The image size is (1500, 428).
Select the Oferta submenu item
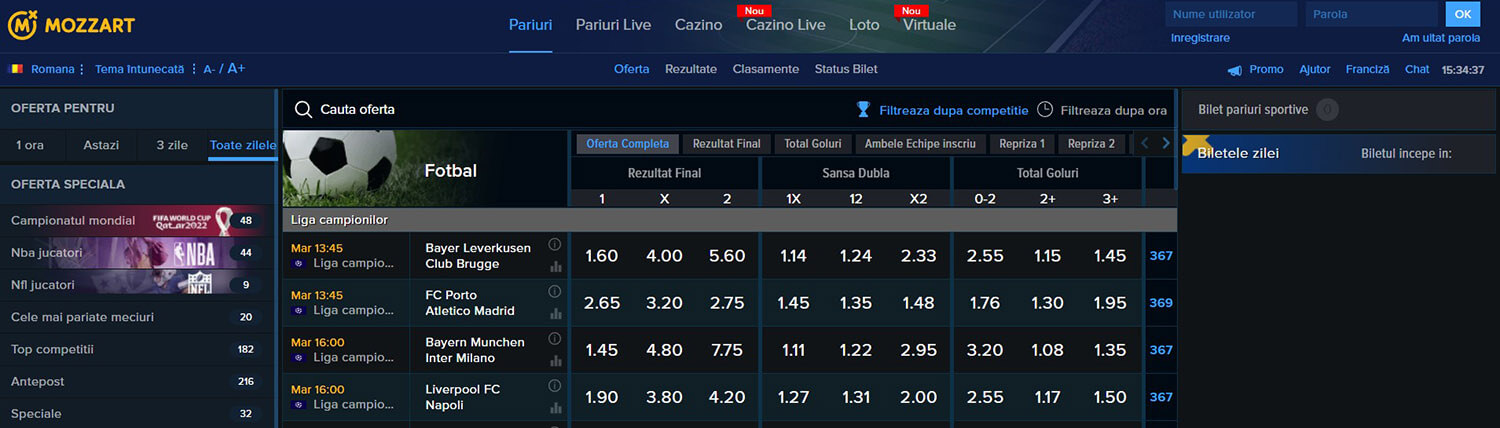pos(631,69)
